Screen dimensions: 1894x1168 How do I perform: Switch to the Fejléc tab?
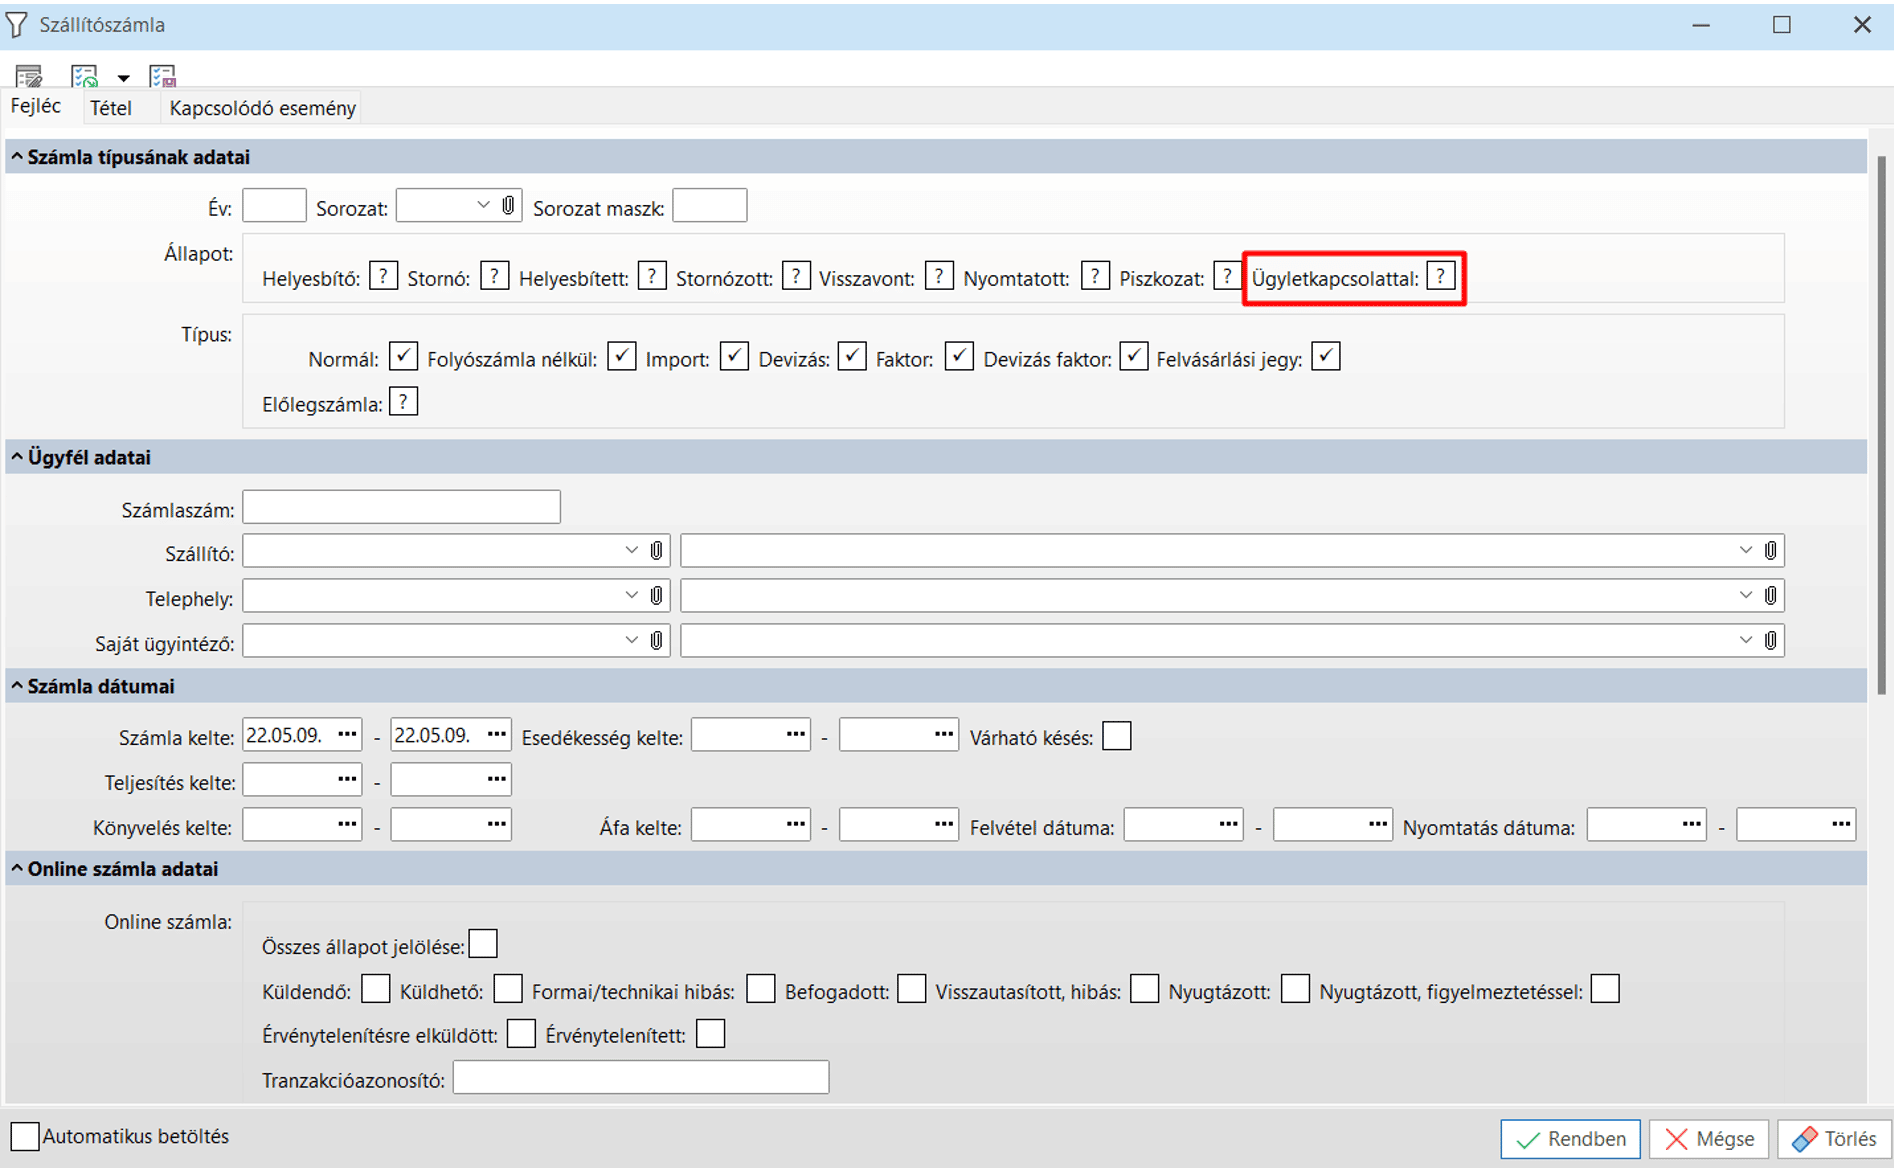tap(36, 106)
